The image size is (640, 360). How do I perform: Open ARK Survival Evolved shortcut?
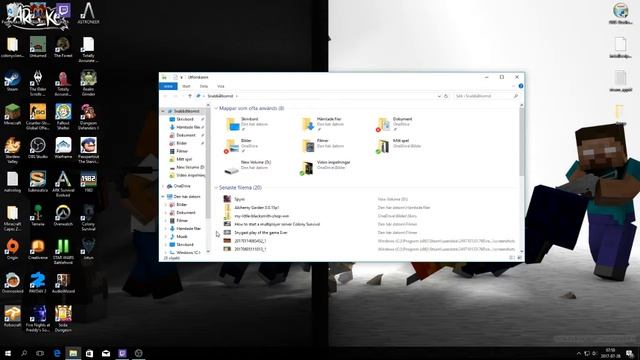click(x=63, y=184)
